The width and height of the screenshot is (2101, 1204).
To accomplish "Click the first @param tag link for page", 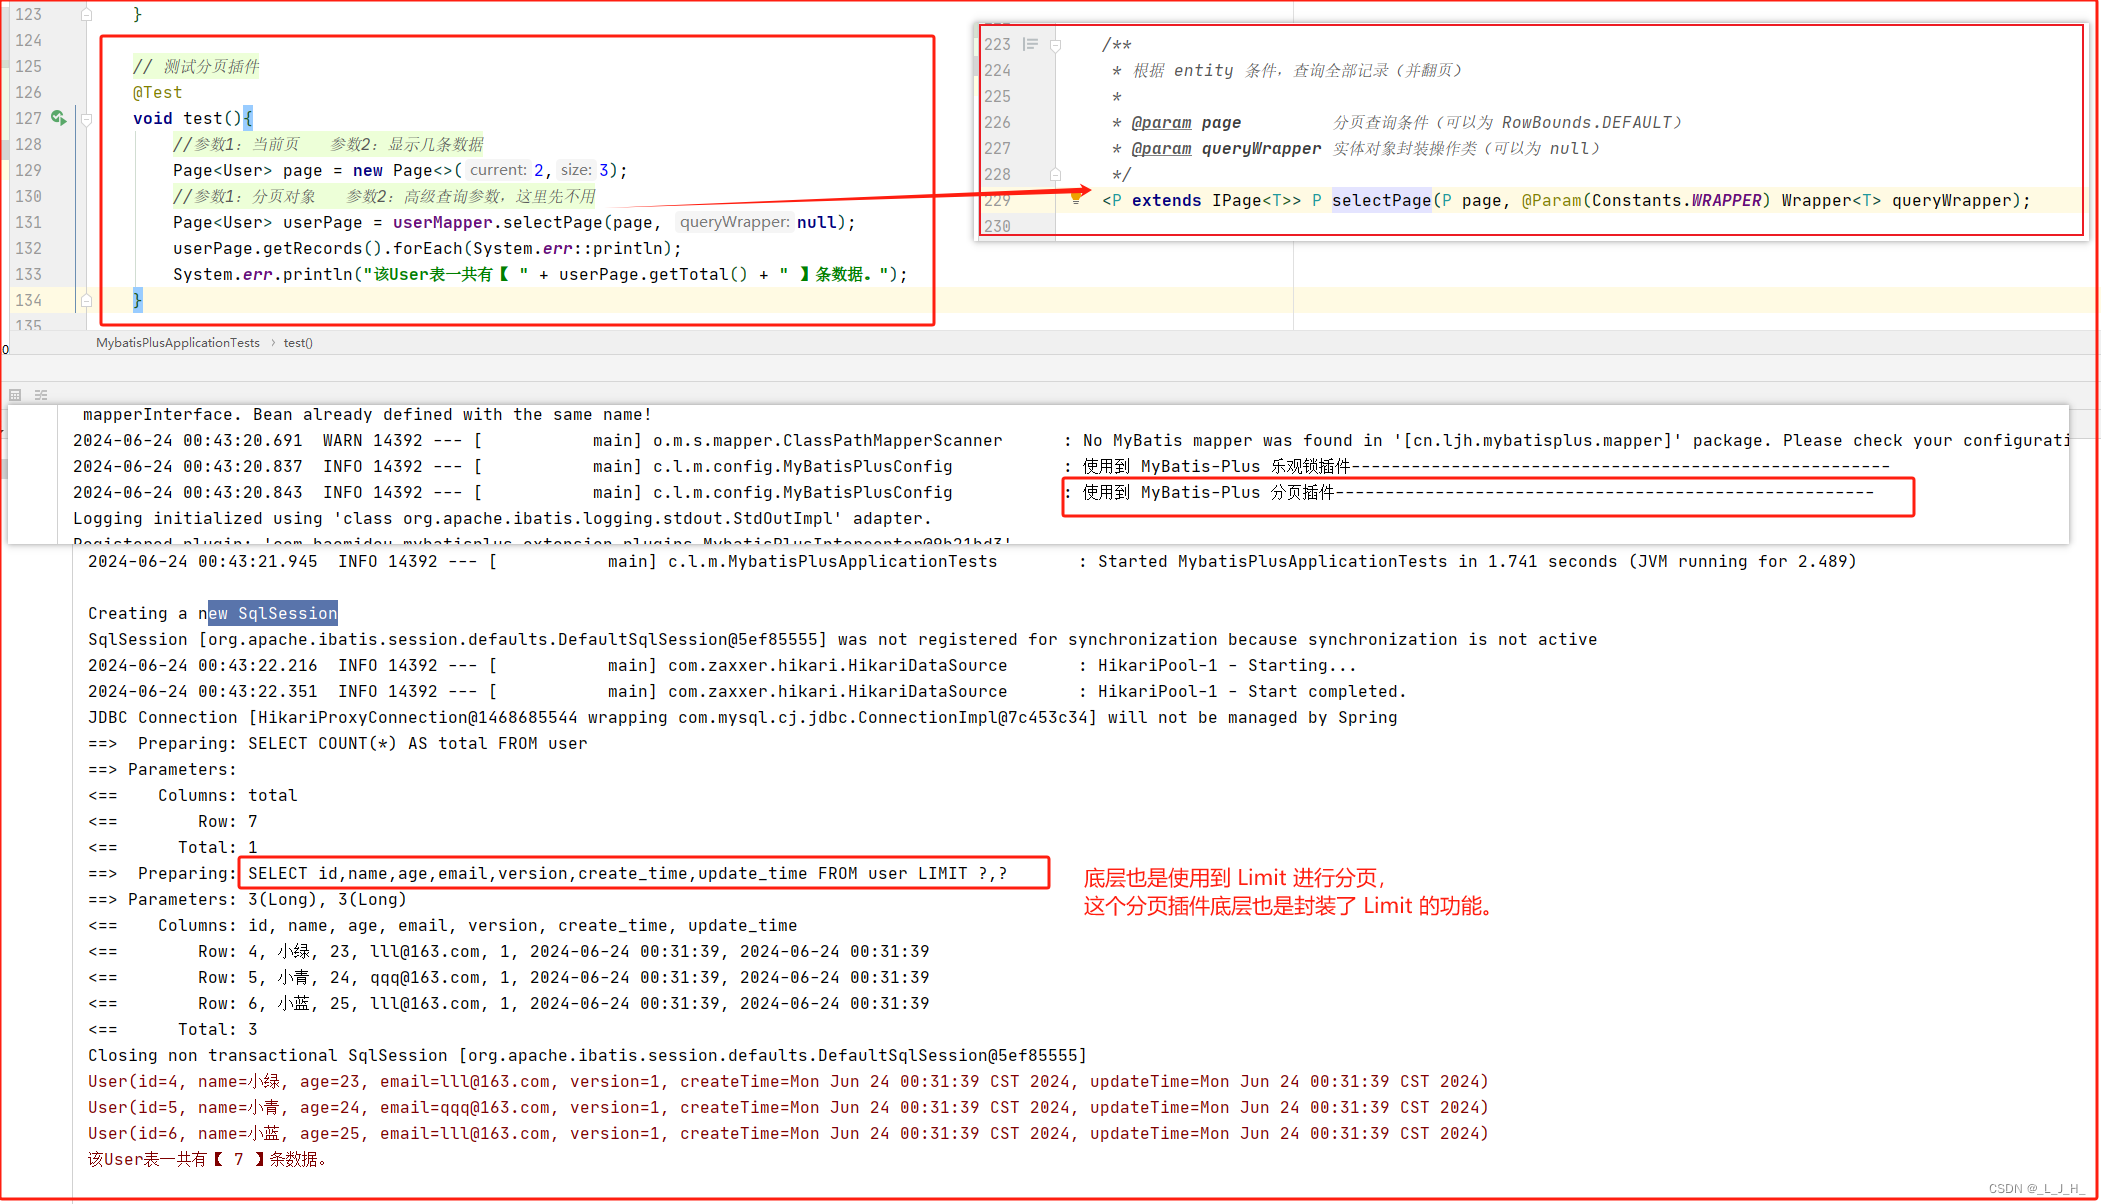I will point(1161,122).
